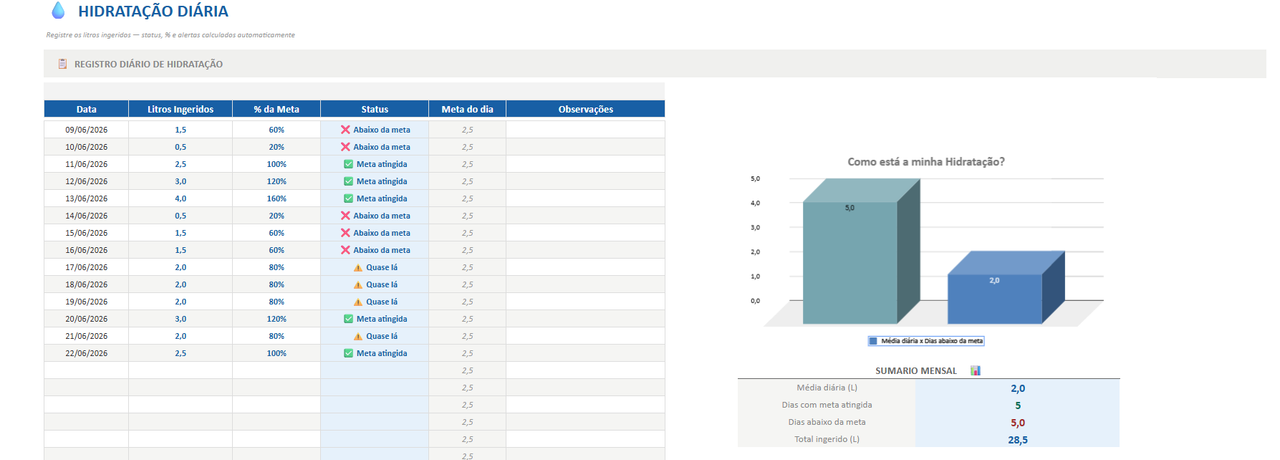1280x460 pixels.
Task: Select the HIDRATAÇÃO DIÁRIA title text
Action: (x=153, y=12)
